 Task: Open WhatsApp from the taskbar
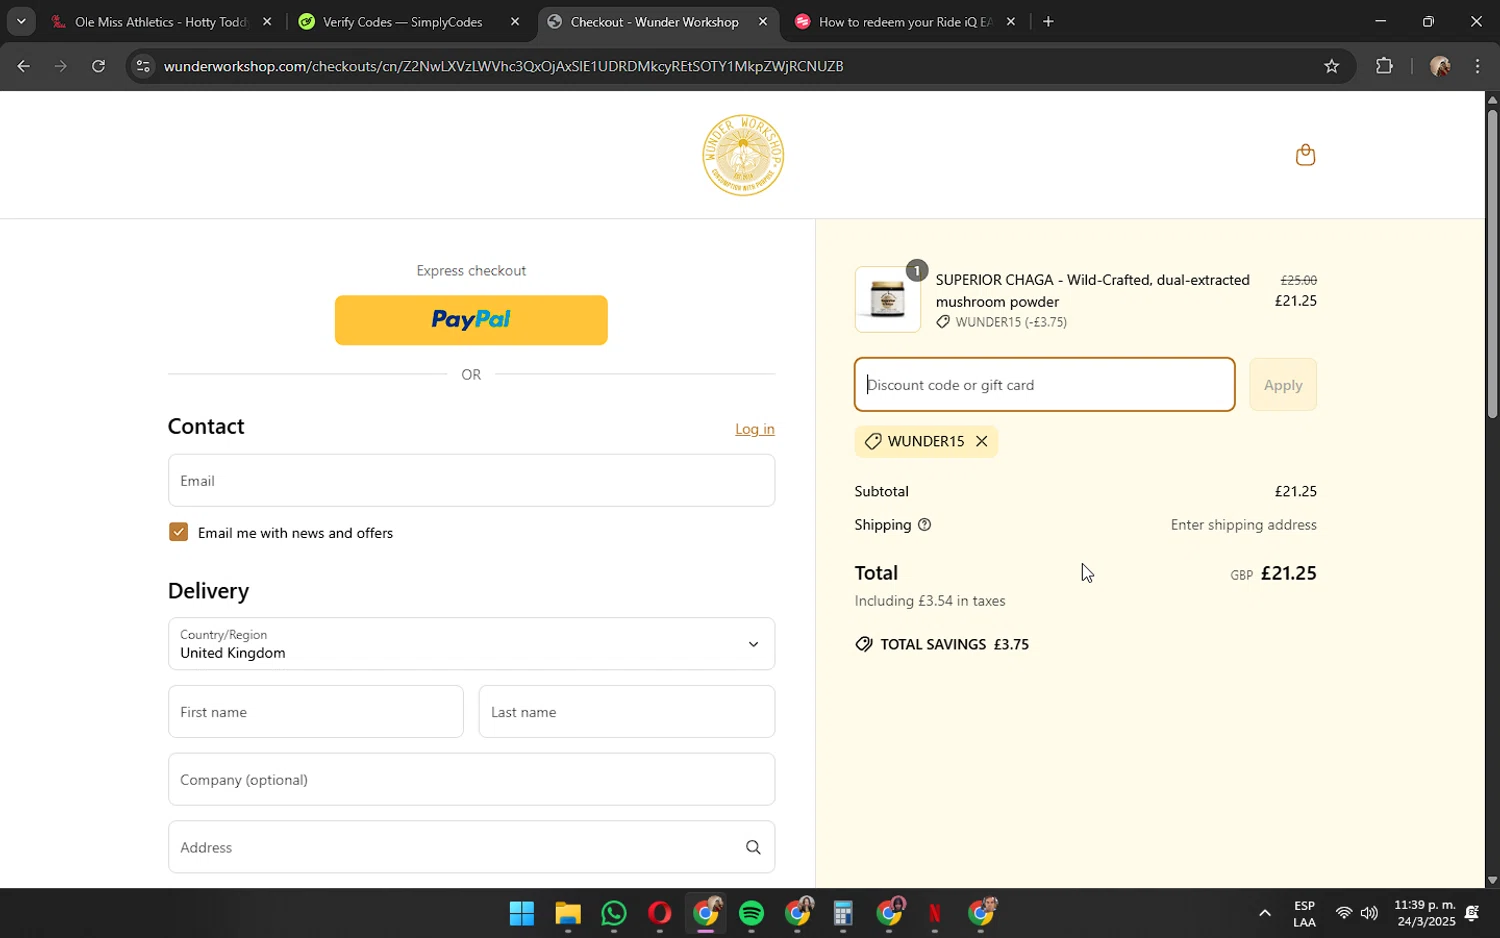pos(614,914)
